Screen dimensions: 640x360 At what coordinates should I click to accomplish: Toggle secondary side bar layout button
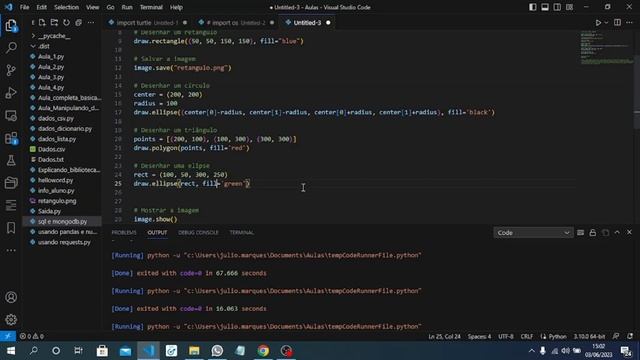[x=557, y=7]
